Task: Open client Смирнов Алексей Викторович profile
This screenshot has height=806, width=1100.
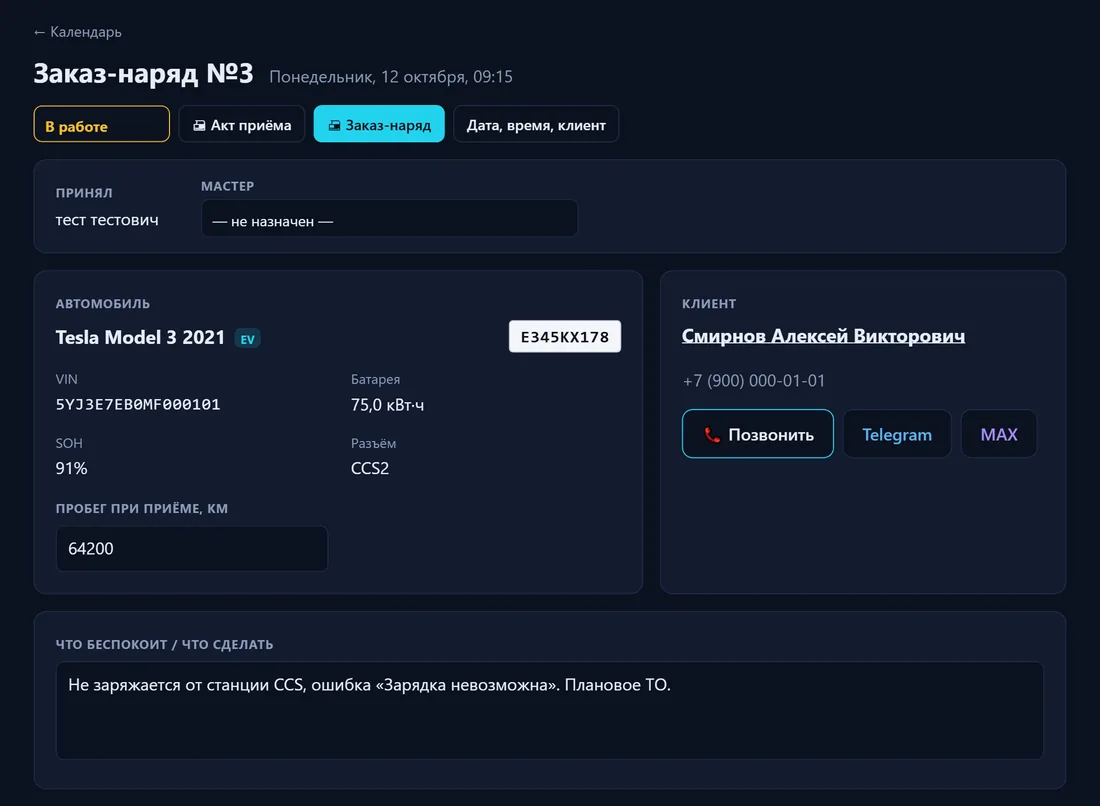Action: pos(824,336)
